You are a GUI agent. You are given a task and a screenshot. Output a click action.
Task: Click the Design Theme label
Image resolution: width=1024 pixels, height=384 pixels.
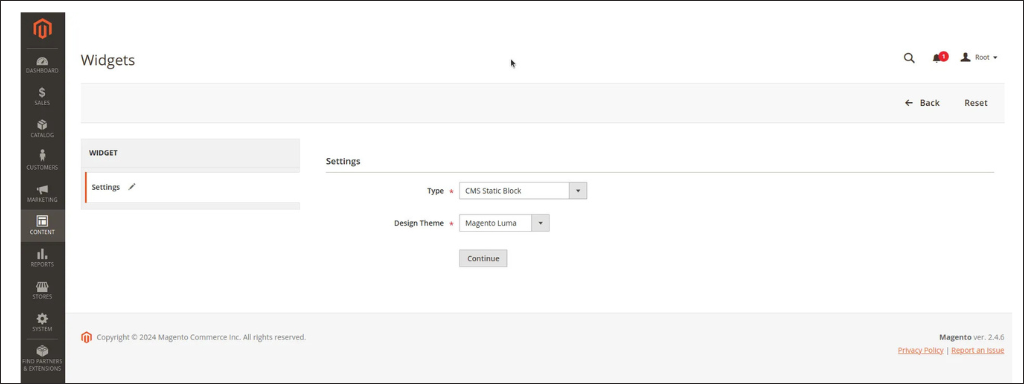click(419, 223)
